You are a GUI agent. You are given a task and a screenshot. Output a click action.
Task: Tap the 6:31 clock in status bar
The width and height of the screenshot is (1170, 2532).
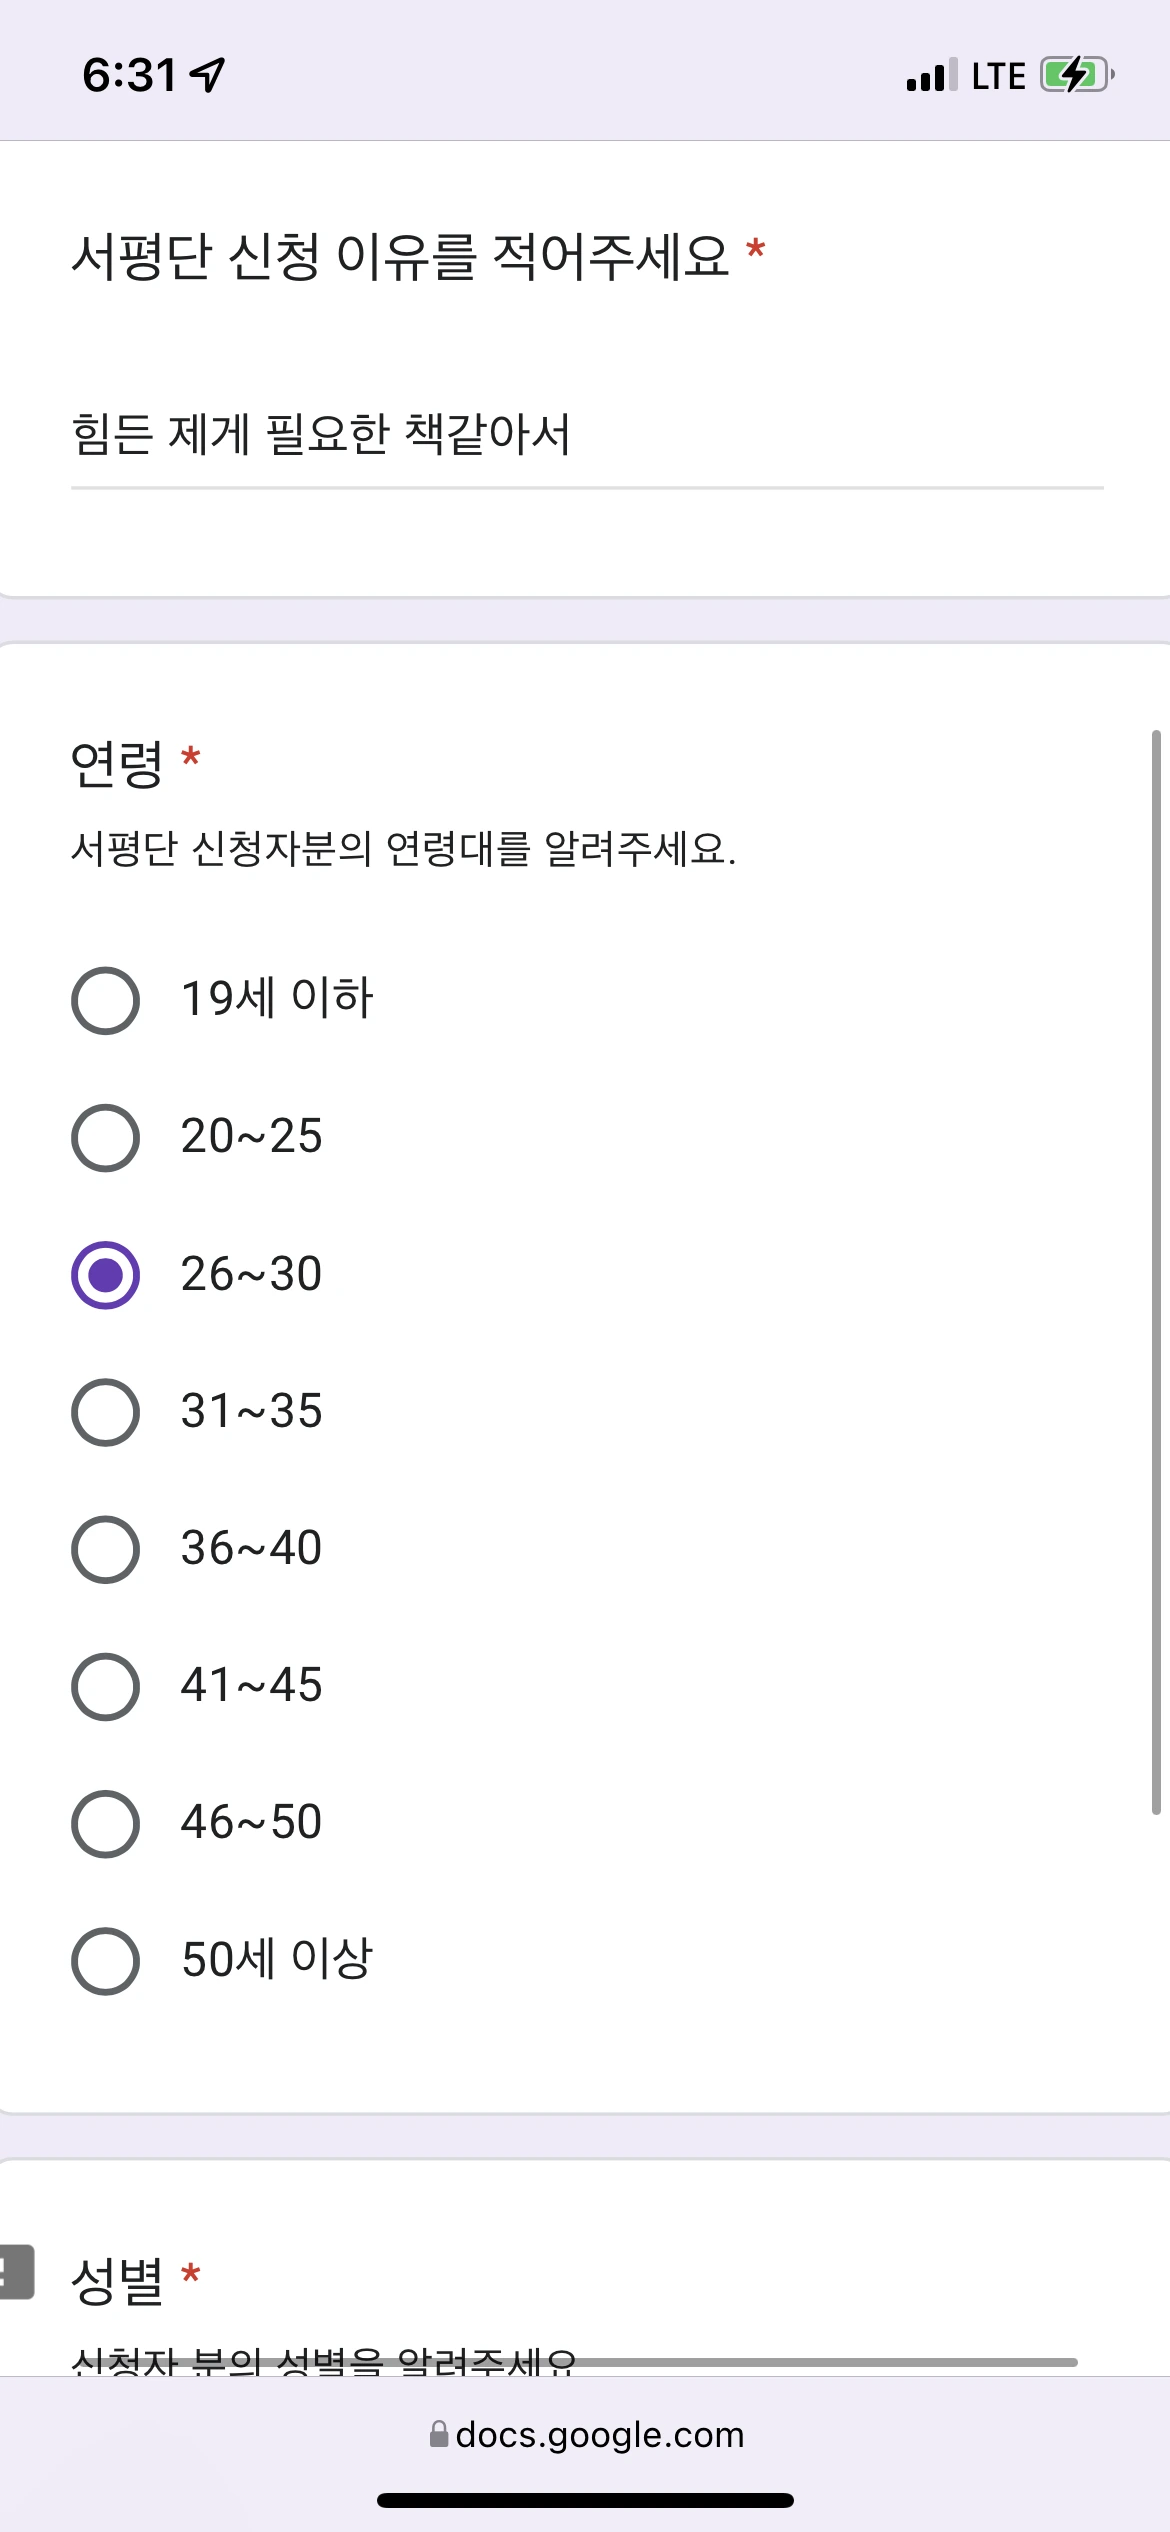click(x=130, y=75)
